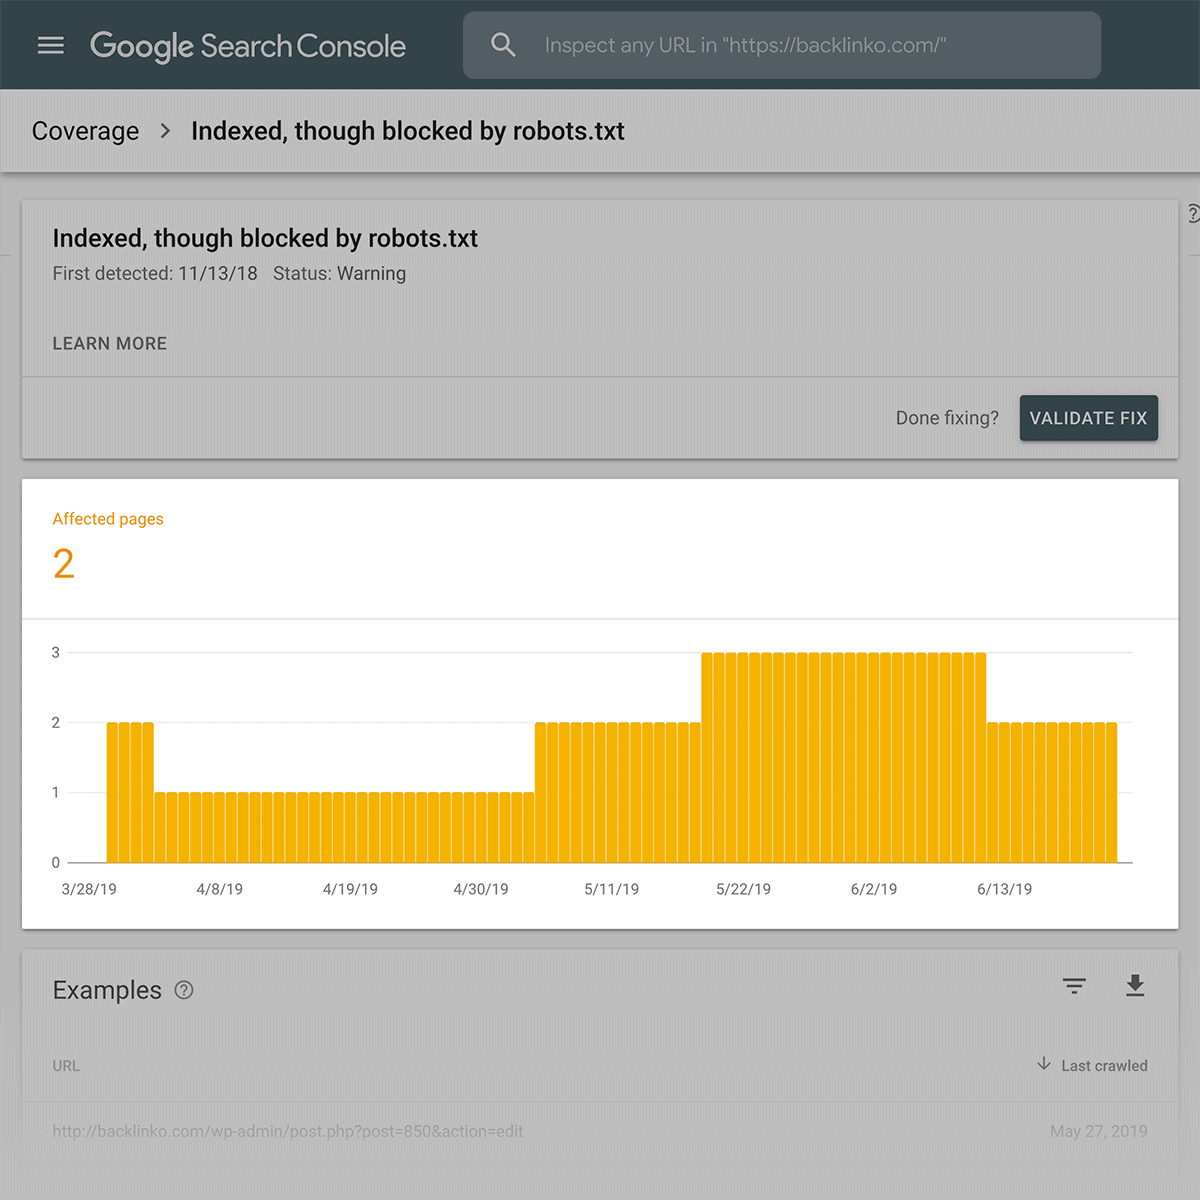Open the breadcrumb chevron between Coverage and title

click(x=164, y=131)
